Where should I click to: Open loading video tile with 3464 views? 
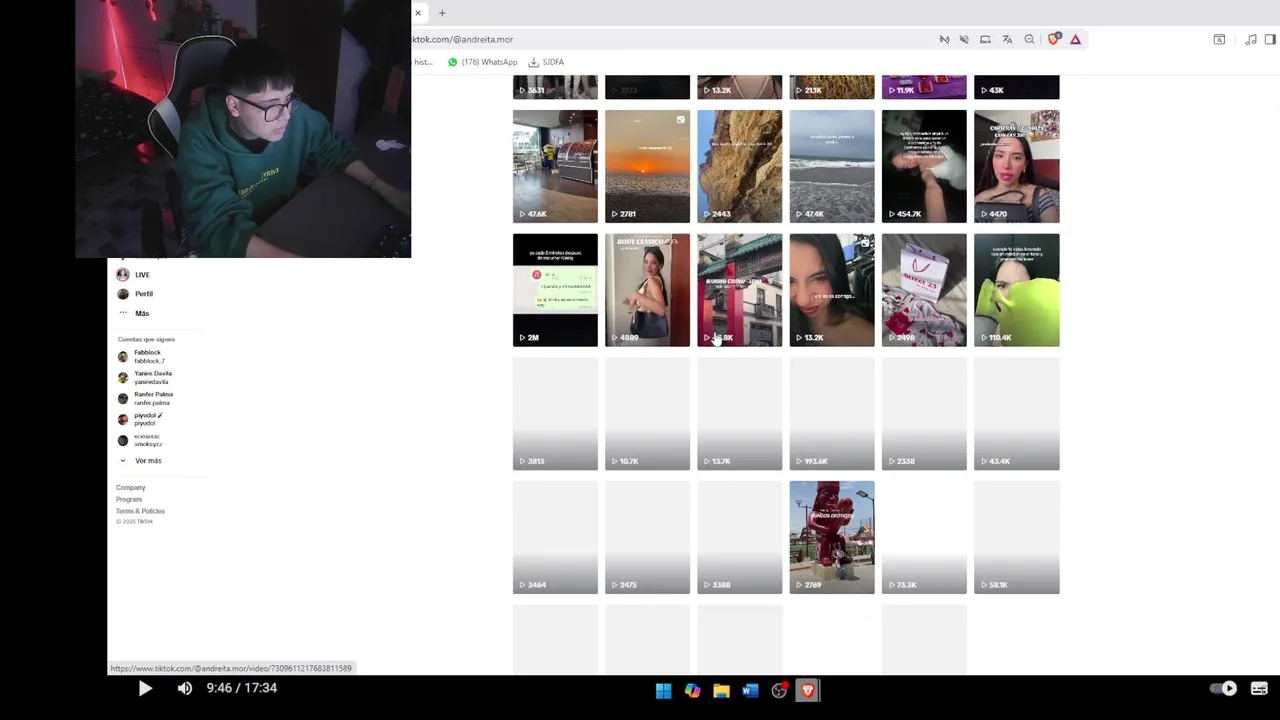coord(555,538)
